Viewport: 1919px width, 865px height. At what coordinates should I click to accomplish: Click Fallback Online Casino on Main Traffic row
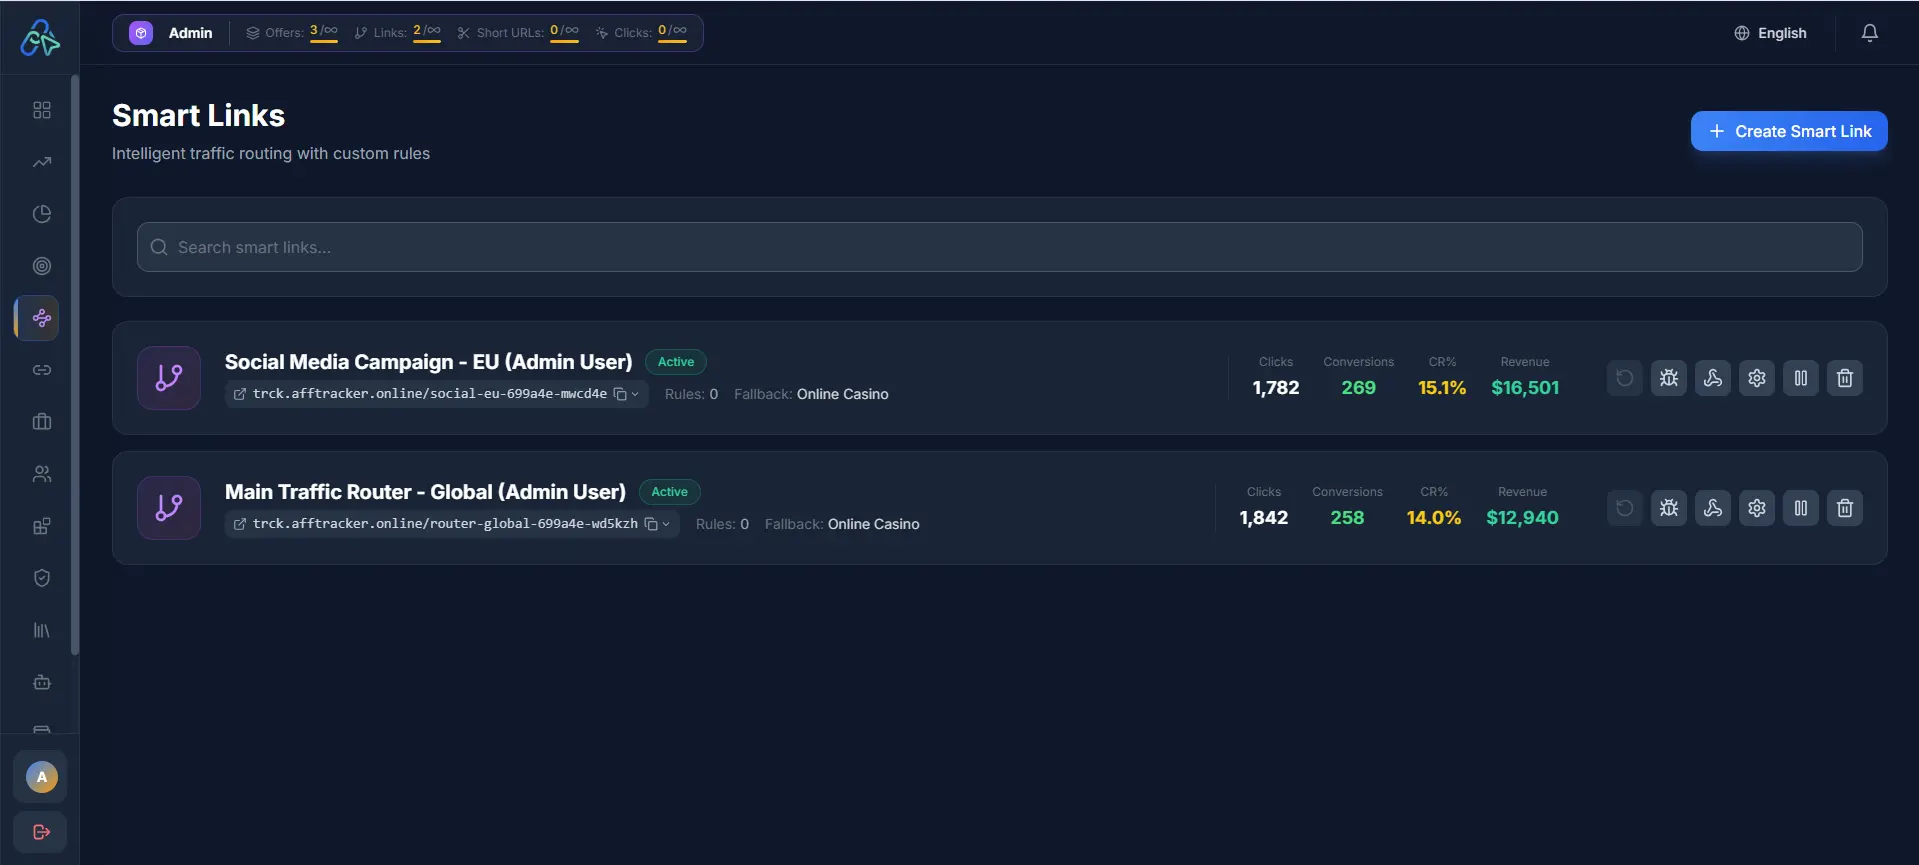point(842,524)
